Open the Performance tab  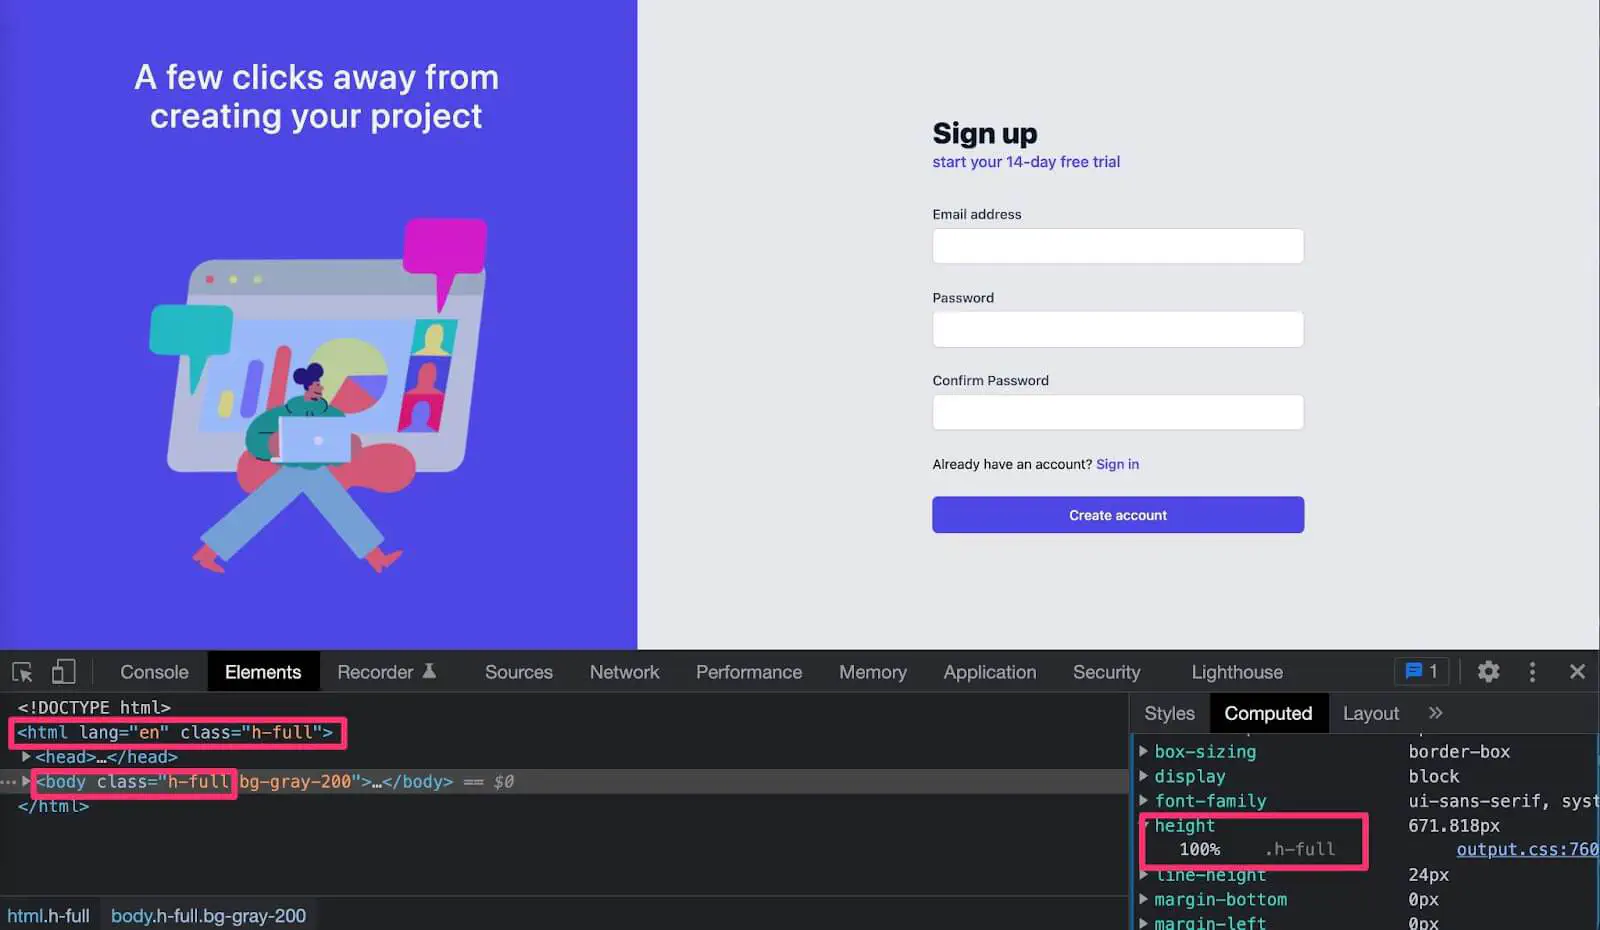coord(749,672)
